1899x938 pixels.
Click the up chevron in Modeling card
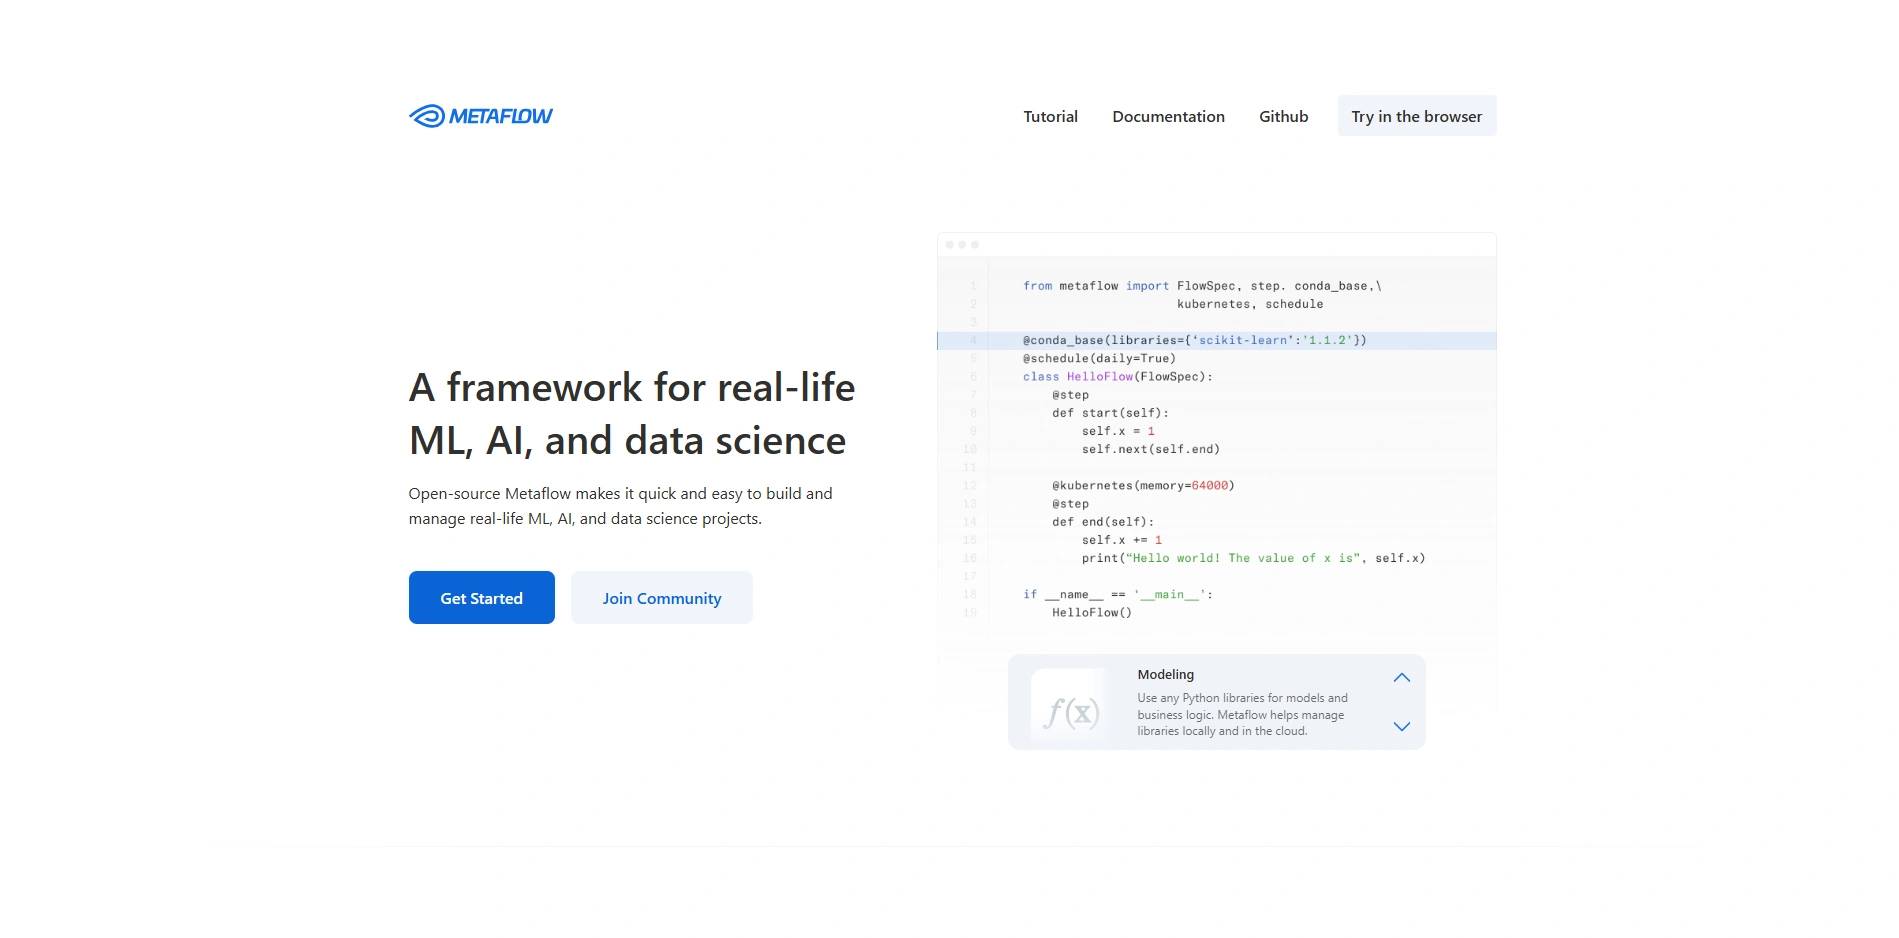pyautogui.click(x=1401, y=677)
